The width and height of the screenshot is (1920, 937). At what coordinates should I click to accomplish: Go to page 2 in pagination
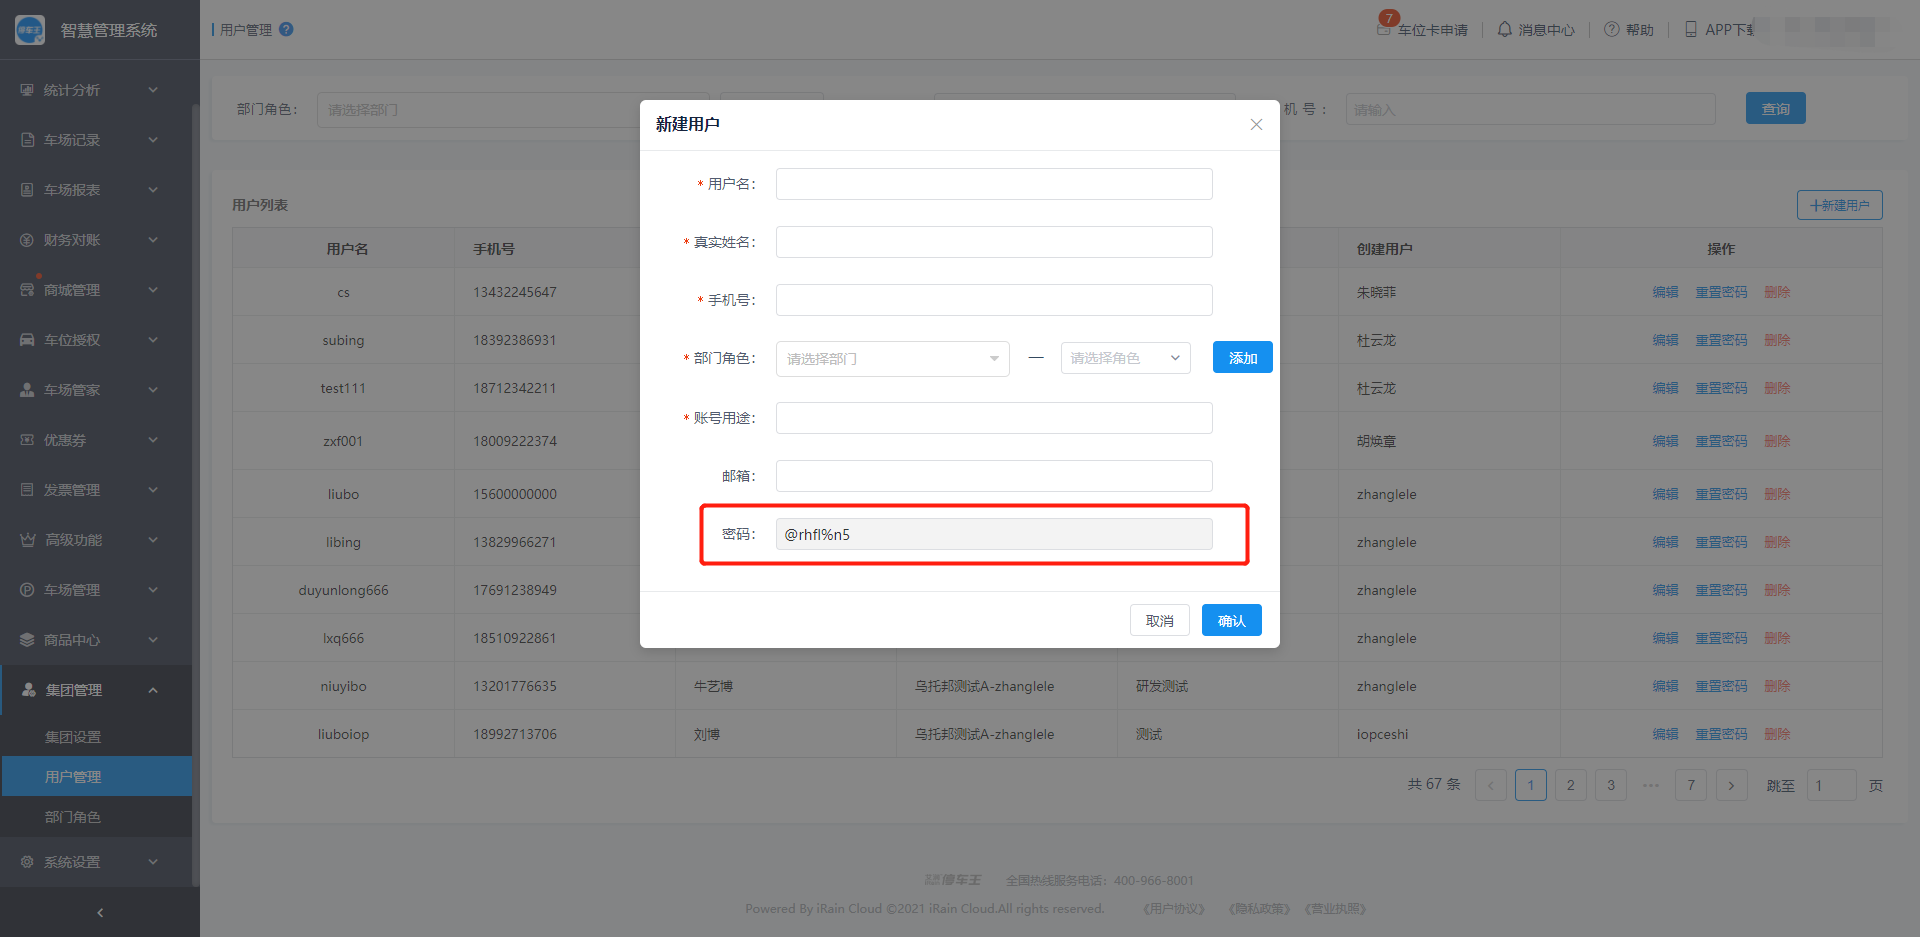click(x=1570, y=785)
